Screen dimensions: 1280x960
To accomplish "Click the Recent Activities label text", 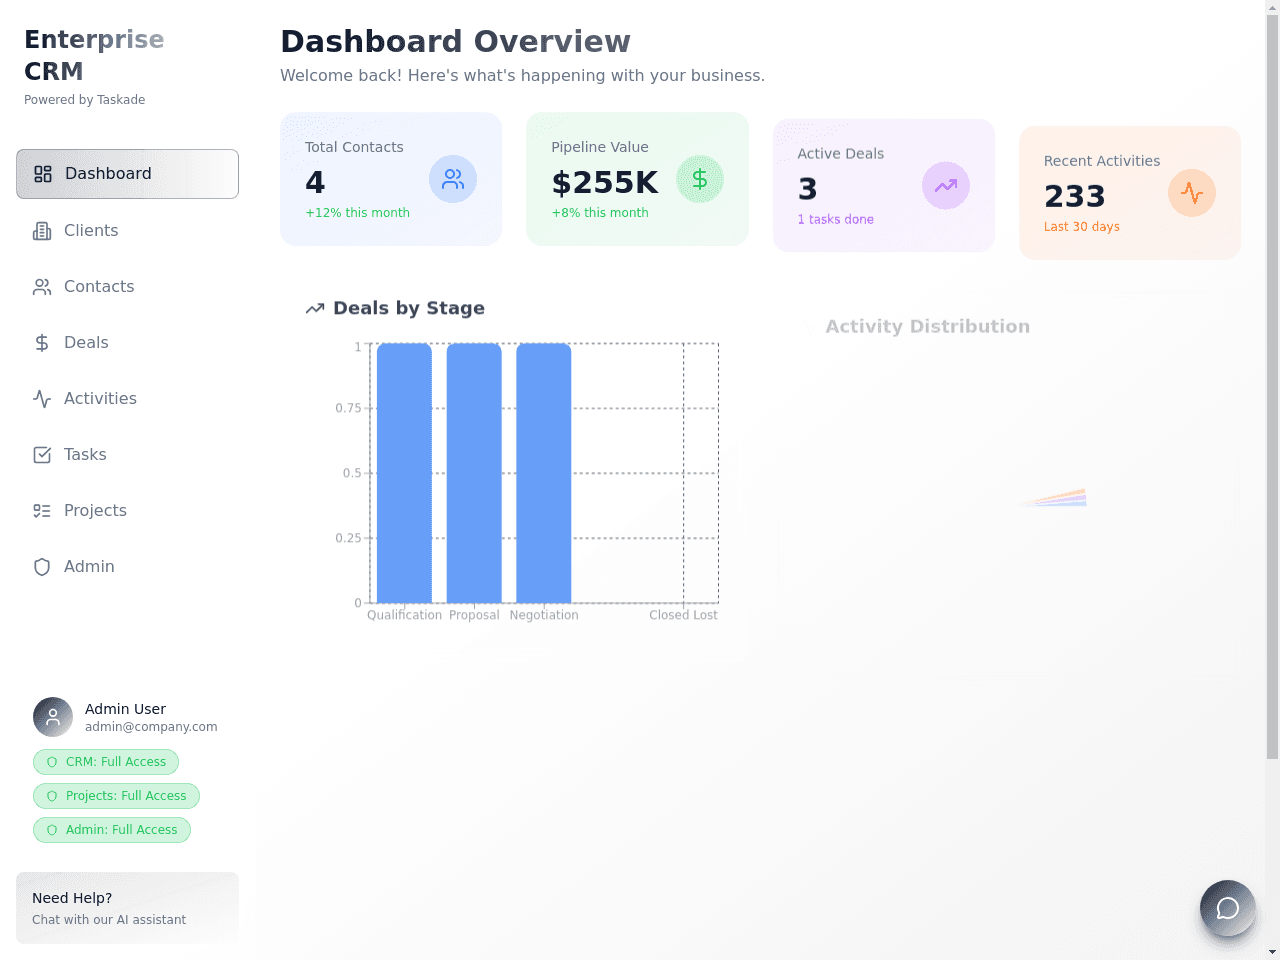I will coord(1102,161).
